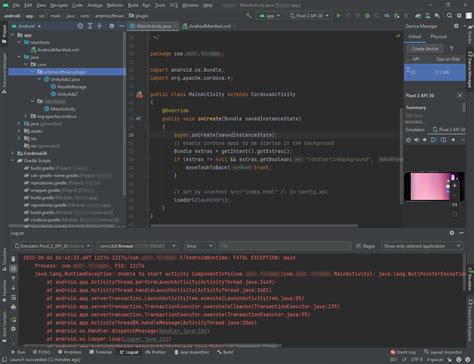Click emulator rotate left icon
This screenshot has height=364, width=474.
[x=433, y=140]
